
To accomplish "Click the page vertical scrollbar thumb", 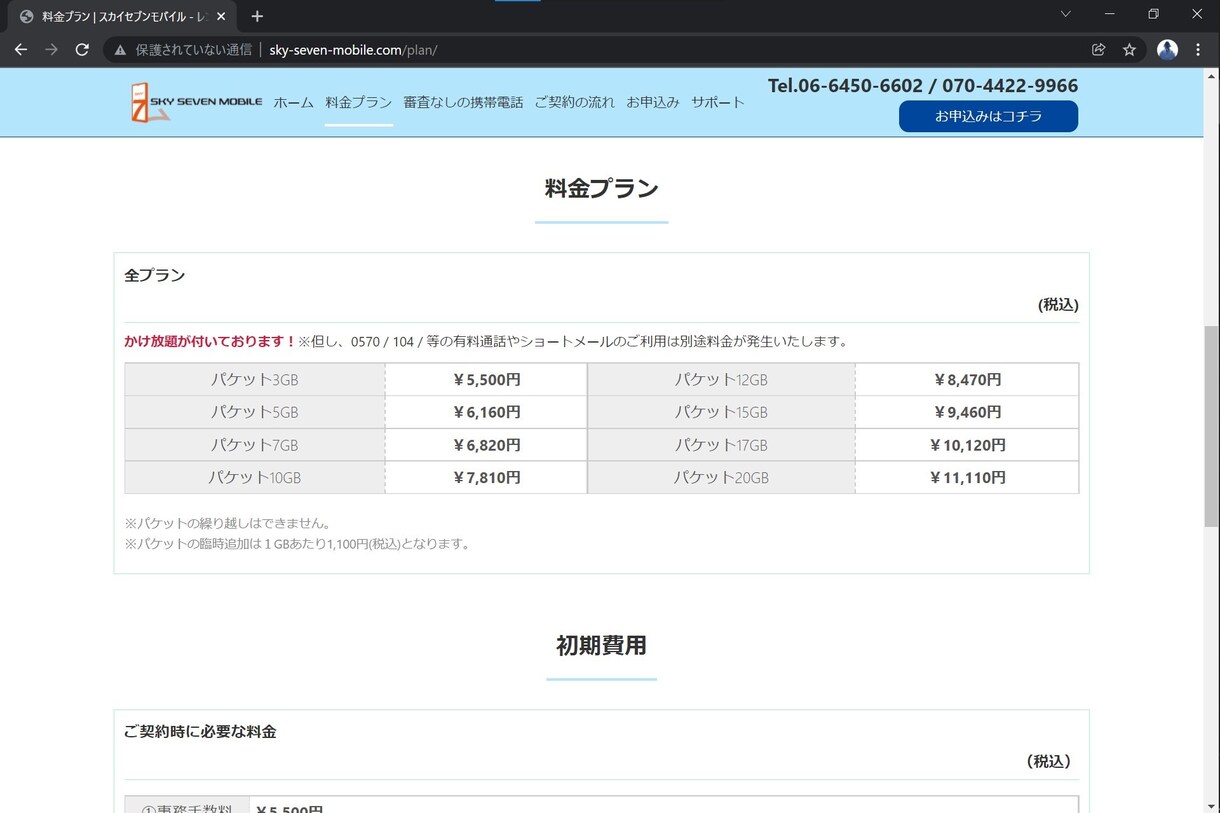I will (x=1211, y=426).
